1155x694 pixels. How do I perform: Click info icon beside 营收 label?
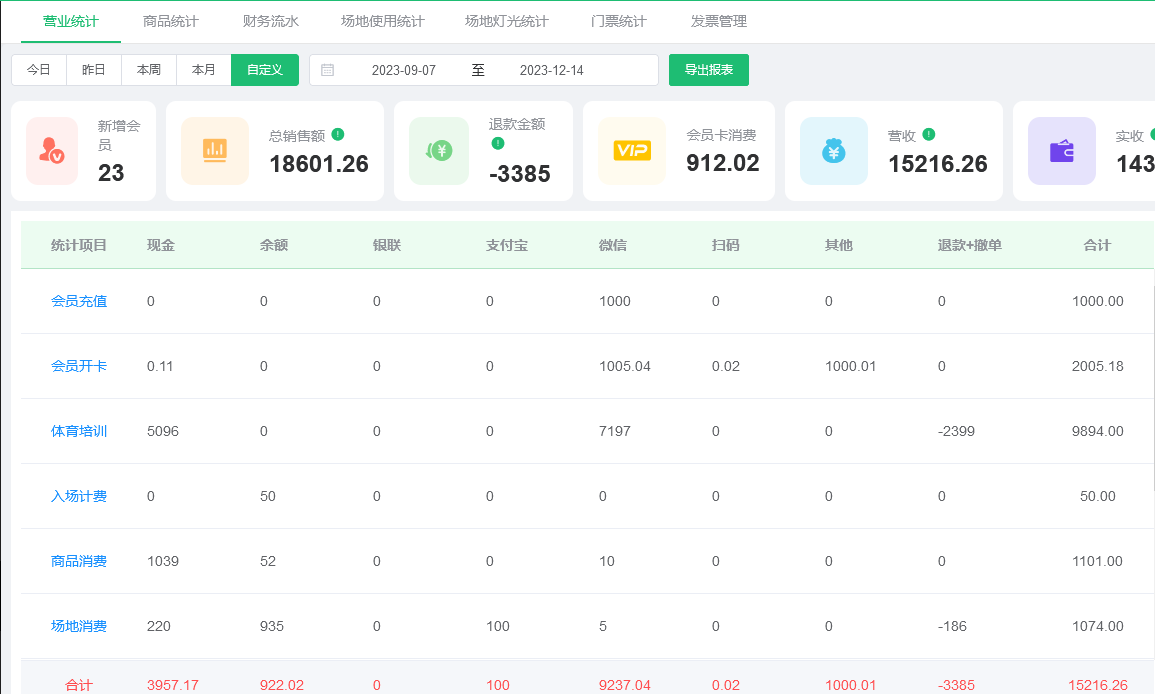tap(929, 134)
